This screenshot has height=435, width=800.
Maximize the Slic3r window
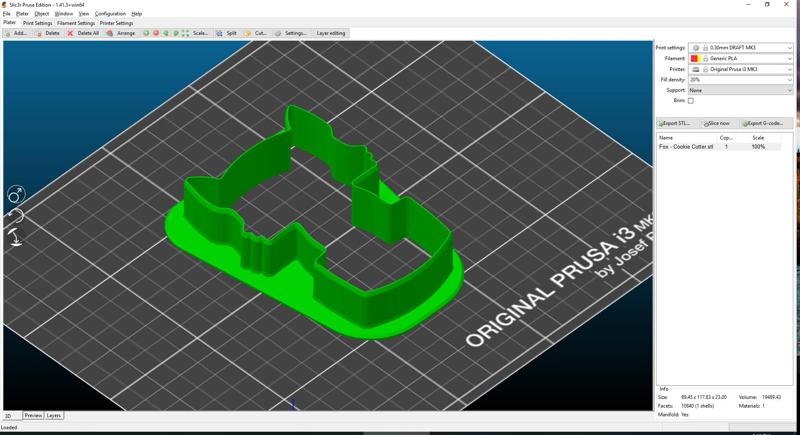pos(767,5)
